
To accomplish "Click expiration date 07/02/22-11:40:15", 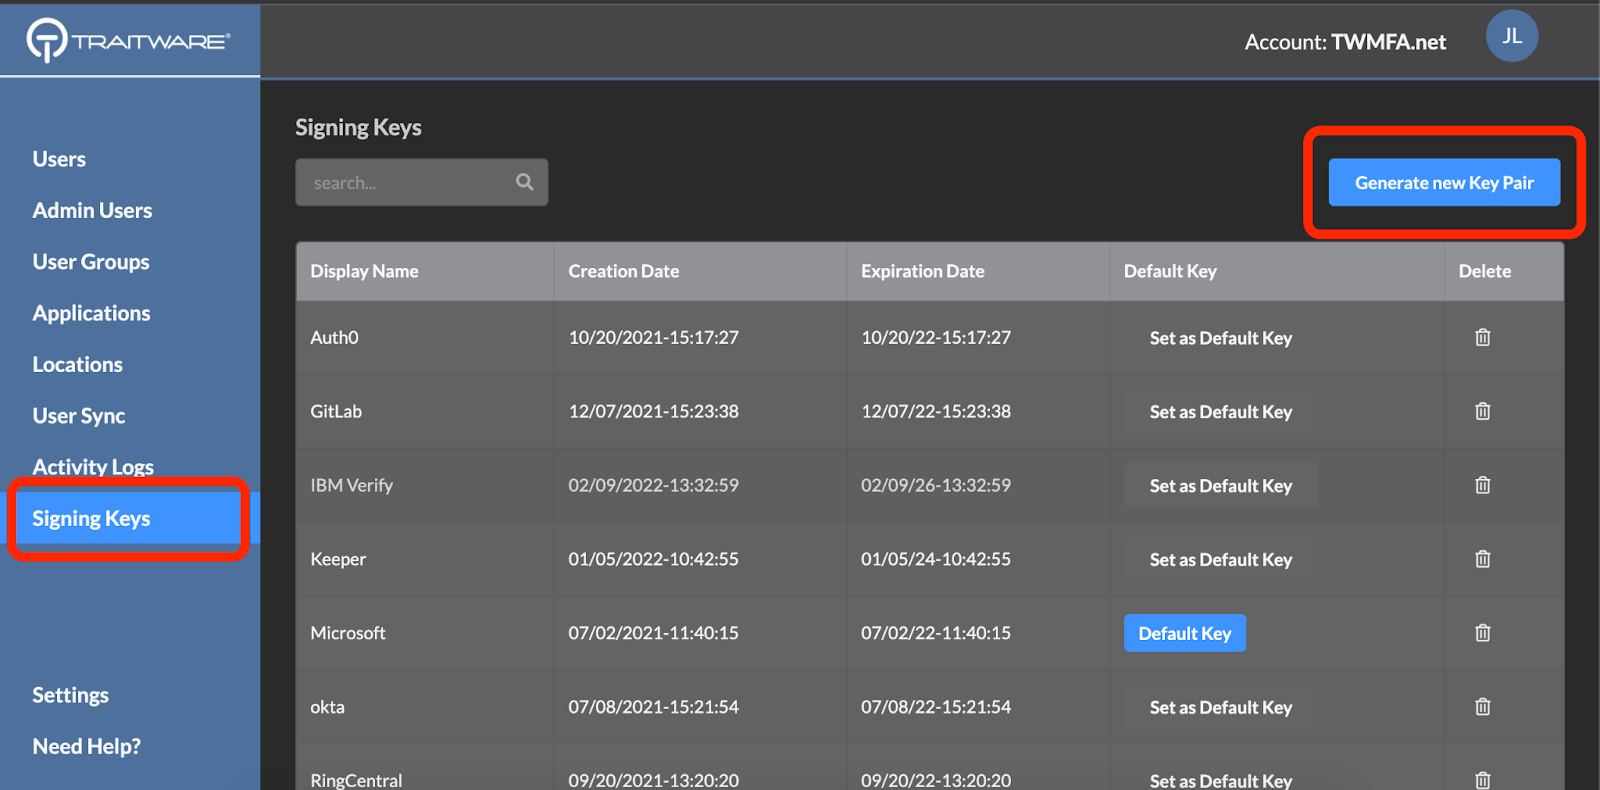I will (936, 633).
